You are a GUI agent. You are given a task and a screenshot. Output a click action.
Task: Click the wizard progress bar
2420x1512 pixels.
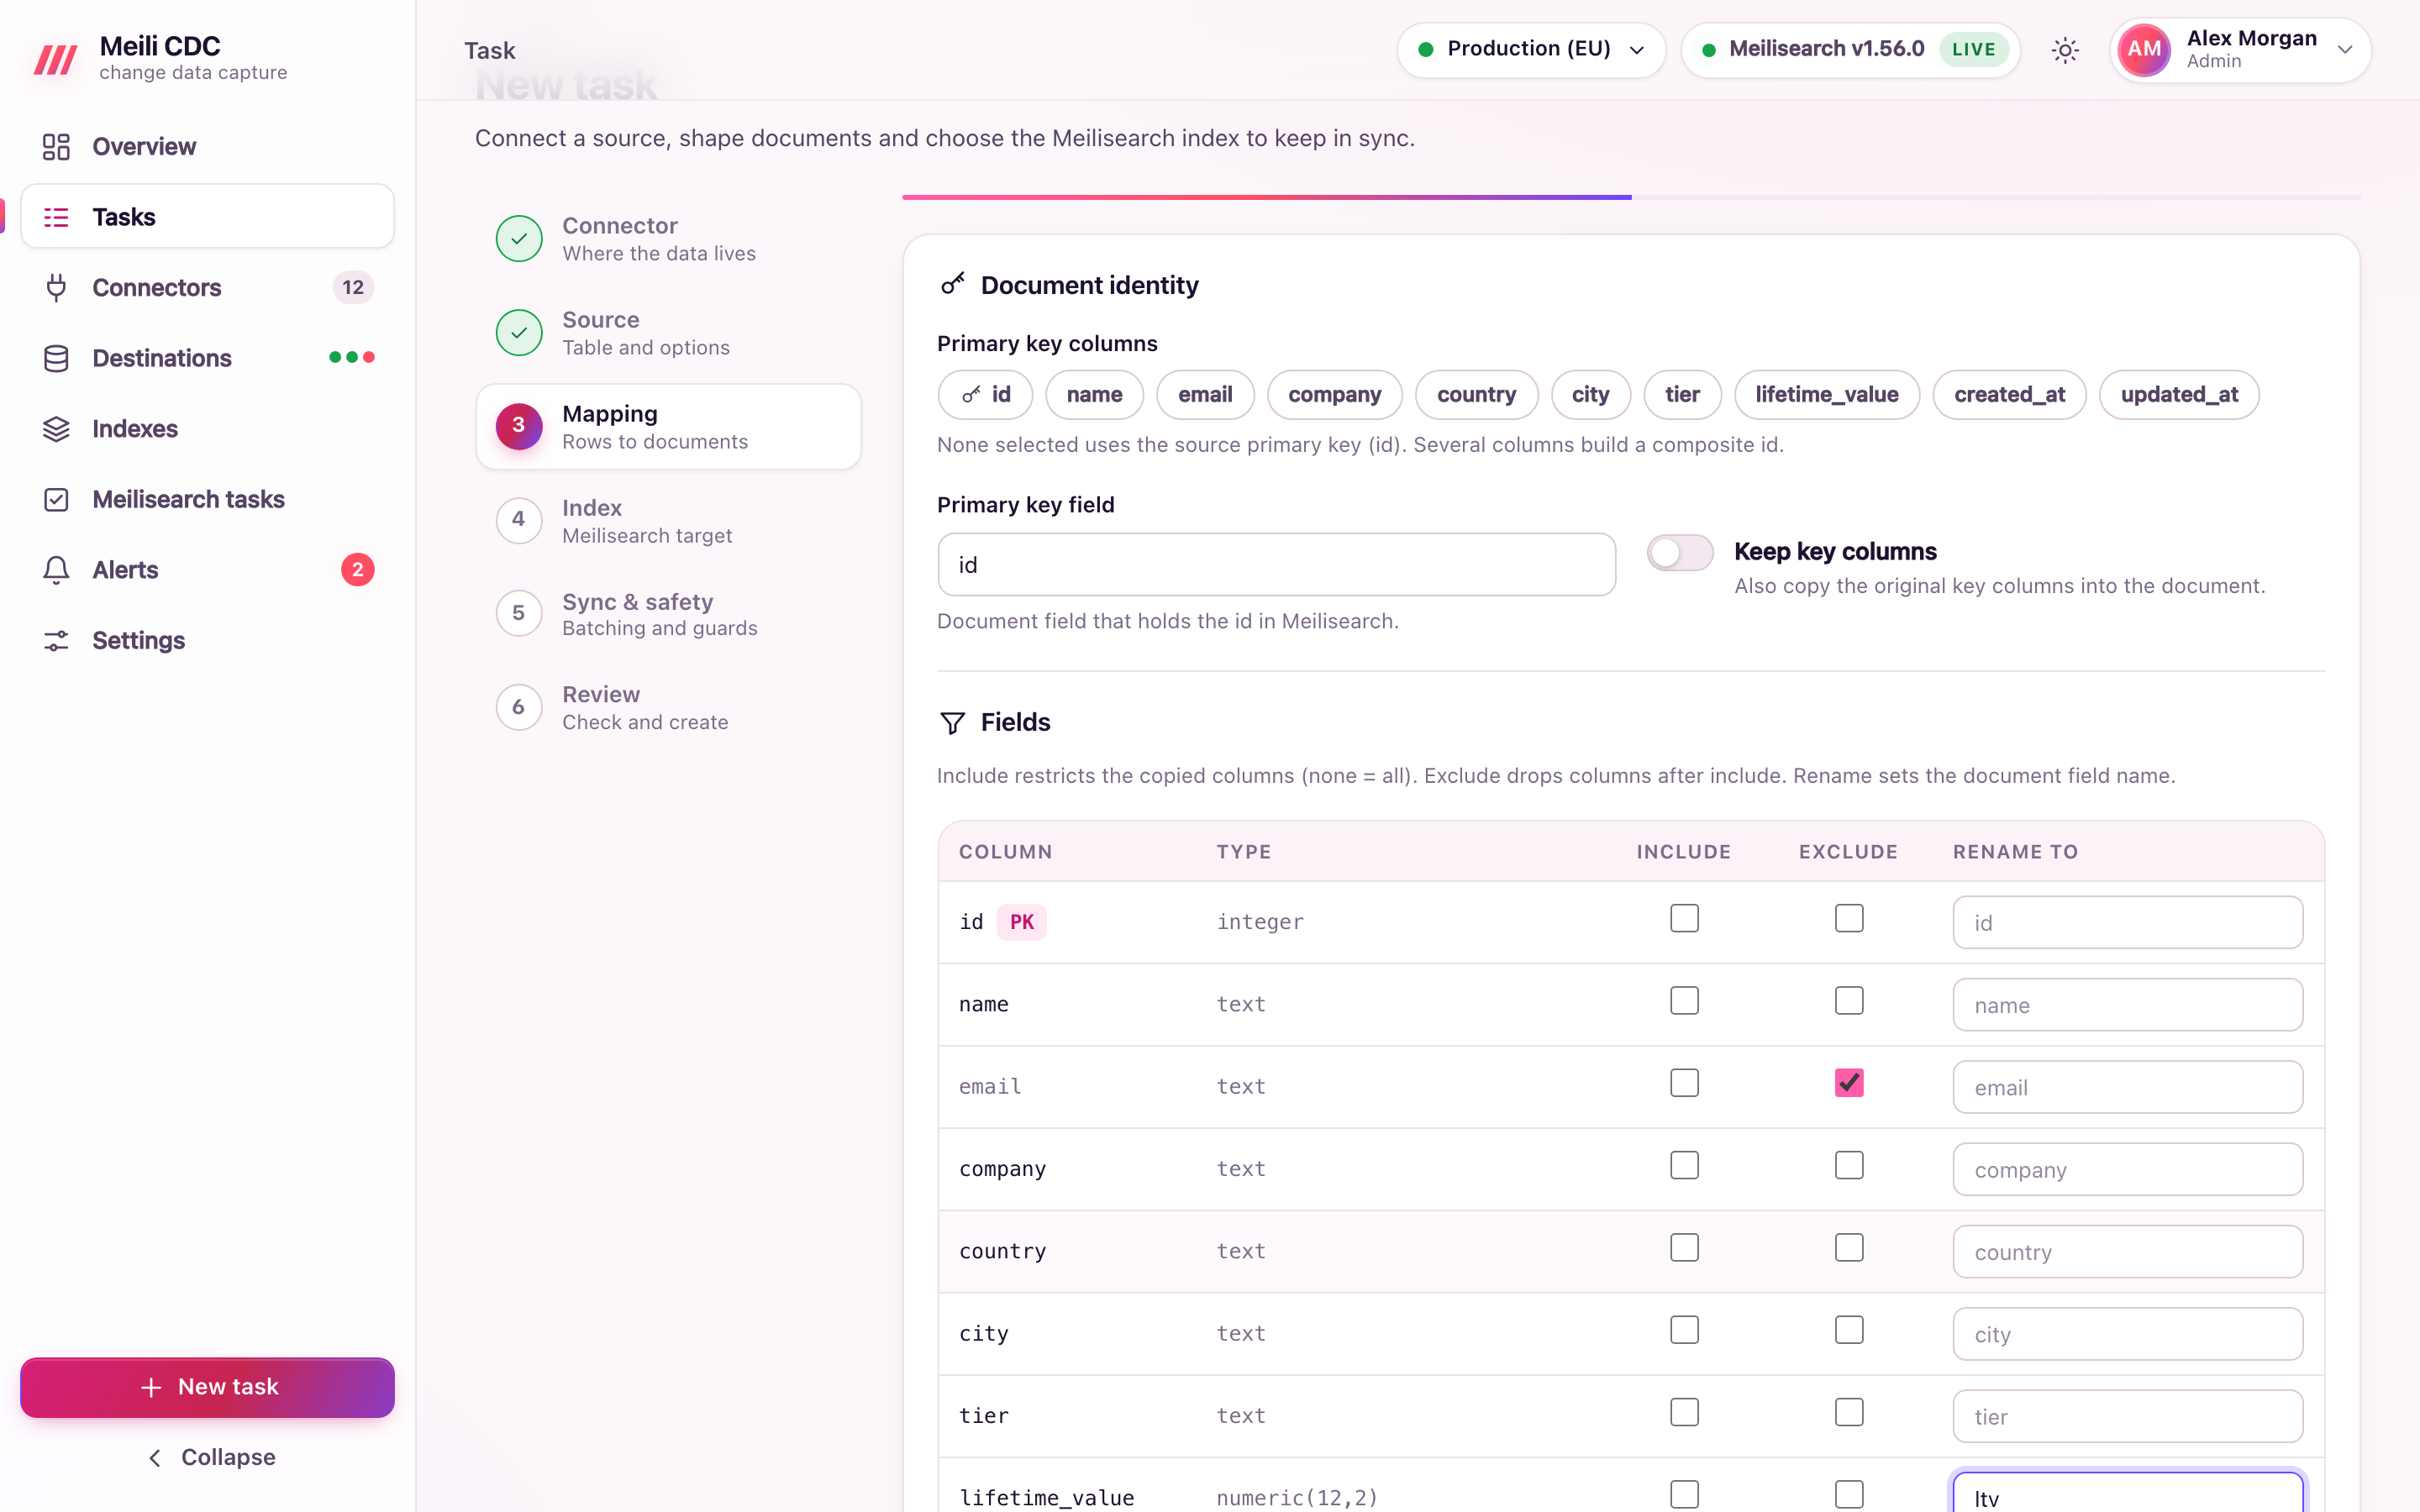pos(1631,197)
